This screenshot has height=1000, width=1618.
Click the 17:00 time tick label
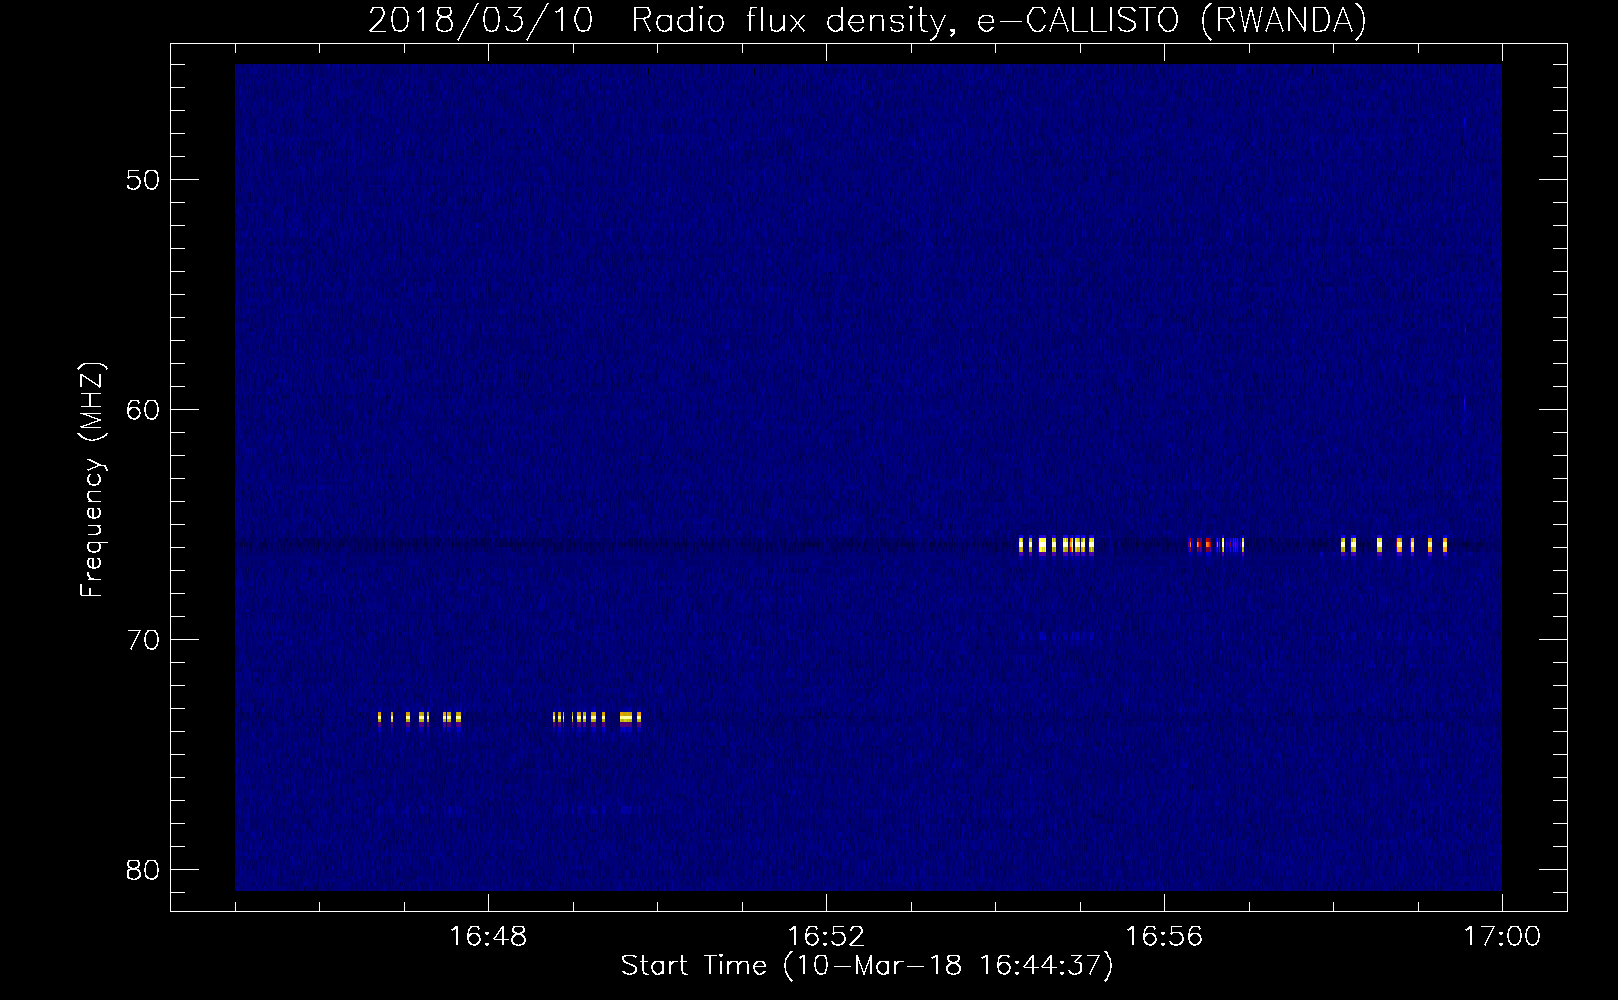[1502, 937]
